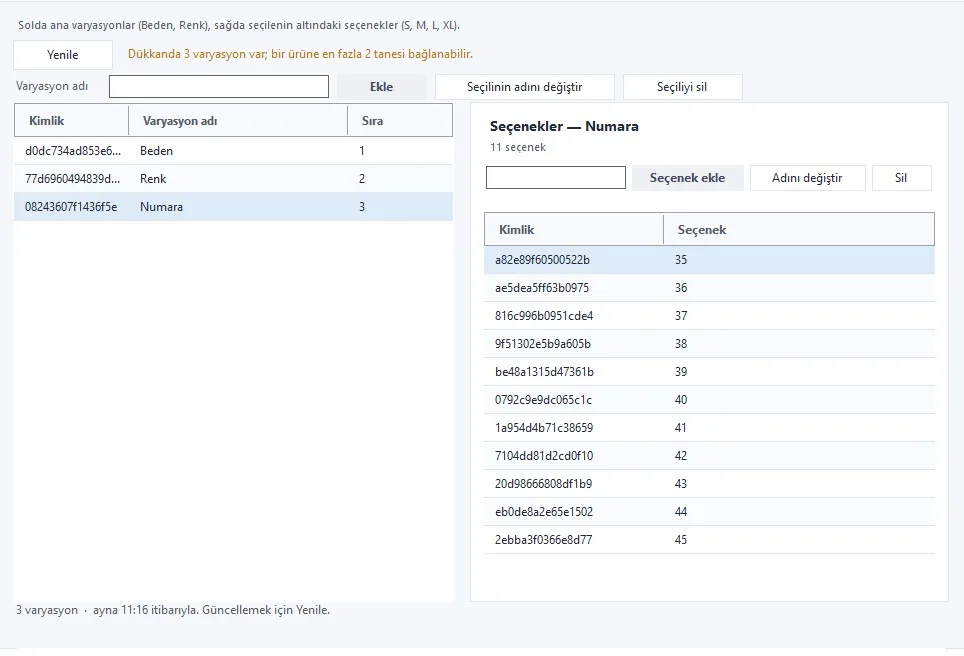
Task: Click the Ekle button
Action: coord(381,87)
